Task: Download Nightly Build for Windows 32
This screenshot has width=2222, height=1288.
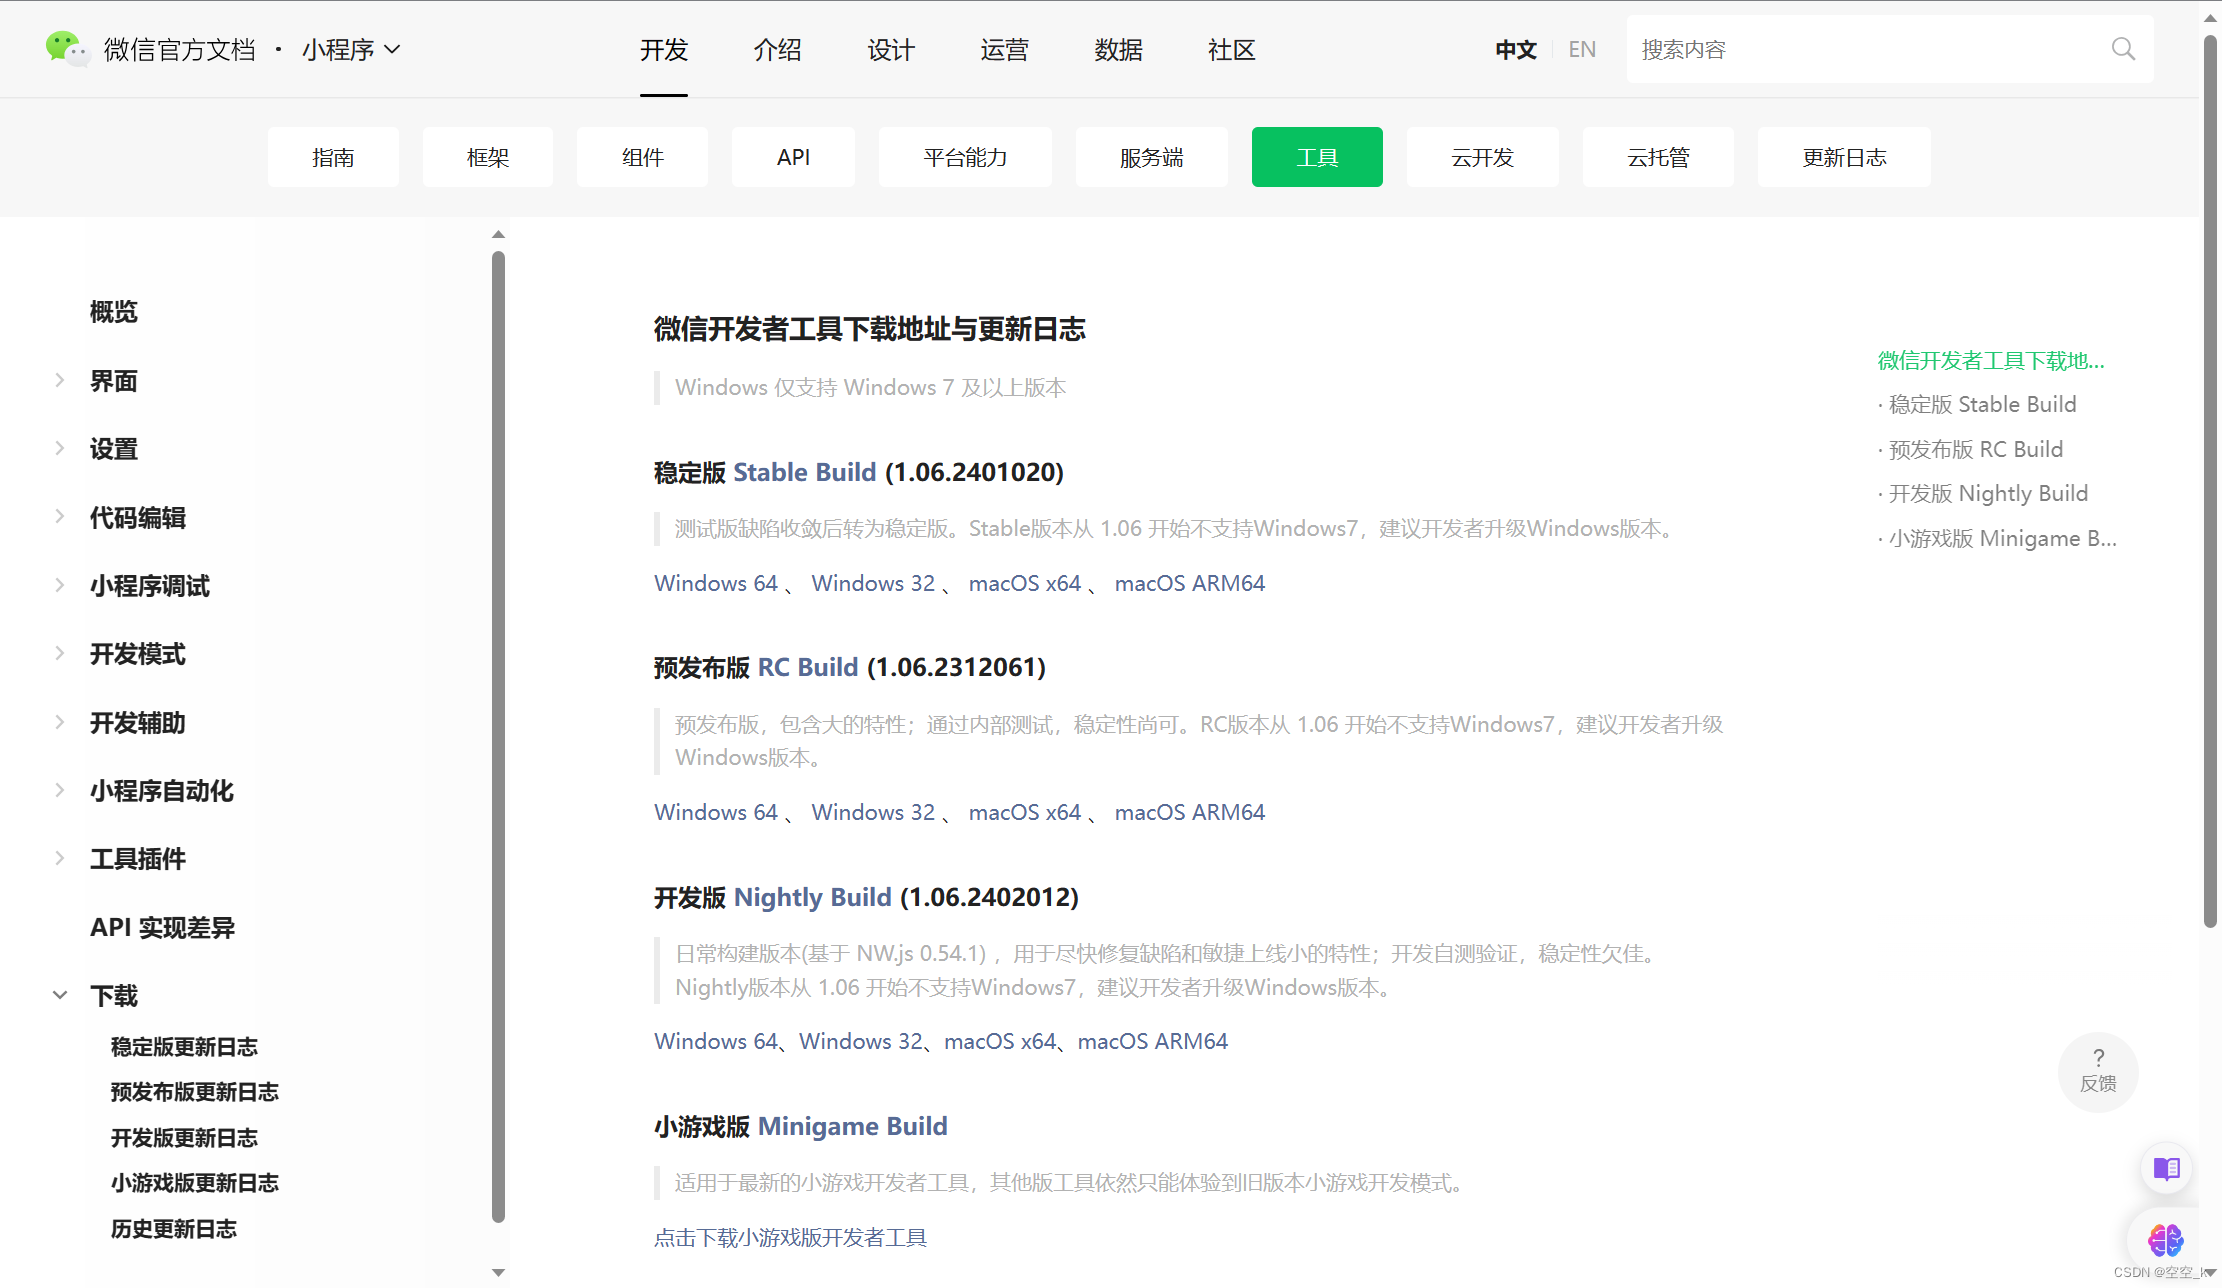Action: pyautogui.click(x=861, y=1041)
